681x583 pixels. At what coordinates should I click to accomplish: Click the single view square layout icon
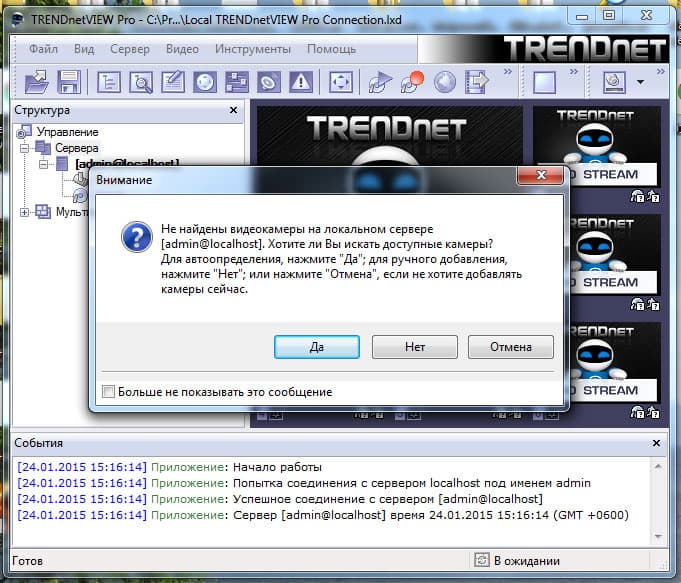coord(544,82)
